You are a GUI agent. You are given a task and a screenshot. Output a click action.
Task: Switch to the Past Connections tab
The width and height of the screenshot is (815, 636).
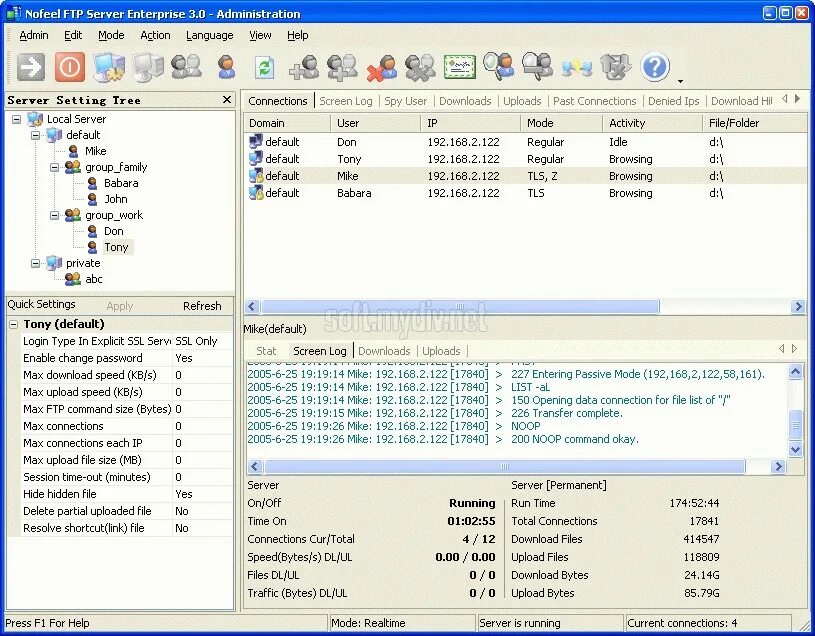(594, 101)
